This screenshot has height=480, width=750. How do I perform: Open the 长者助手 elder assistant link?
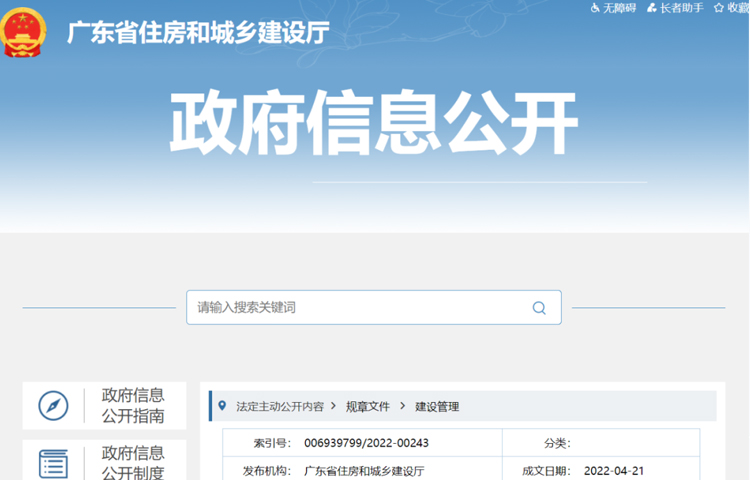click(675, 8)
